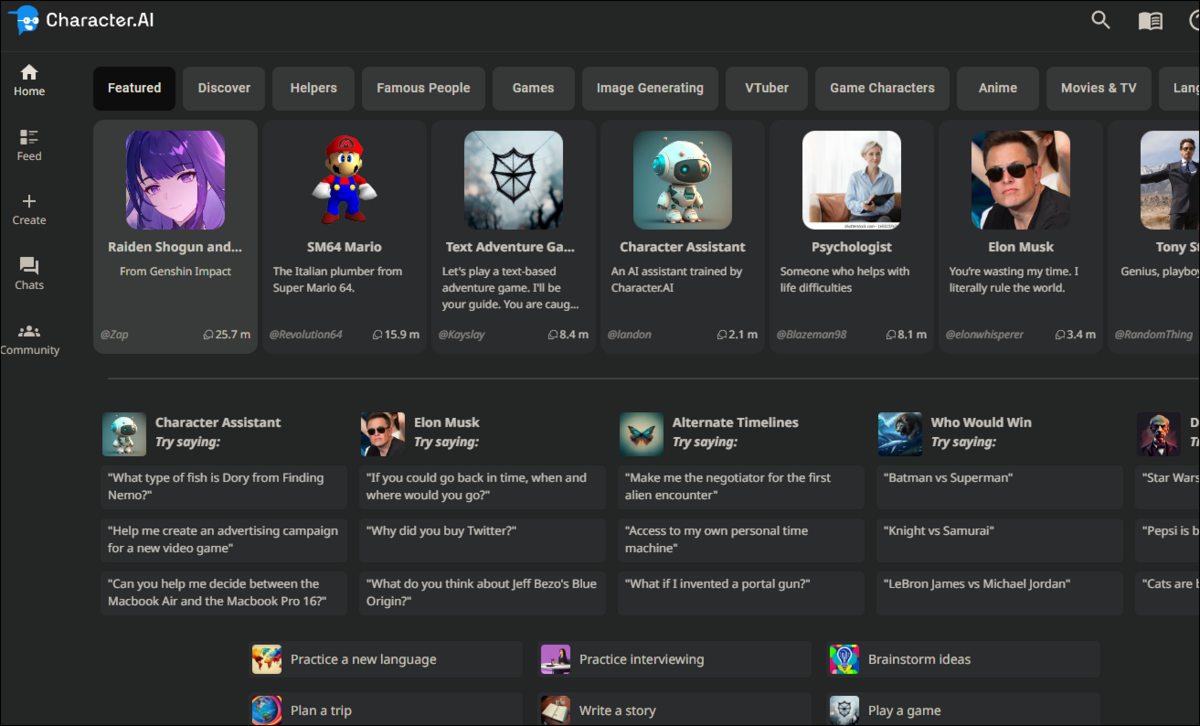Image resolution: width=1200 pixels, height=726 pixels.
Task: Click 3.4 m chat count on Elon card
Action: click(1076, 335)
